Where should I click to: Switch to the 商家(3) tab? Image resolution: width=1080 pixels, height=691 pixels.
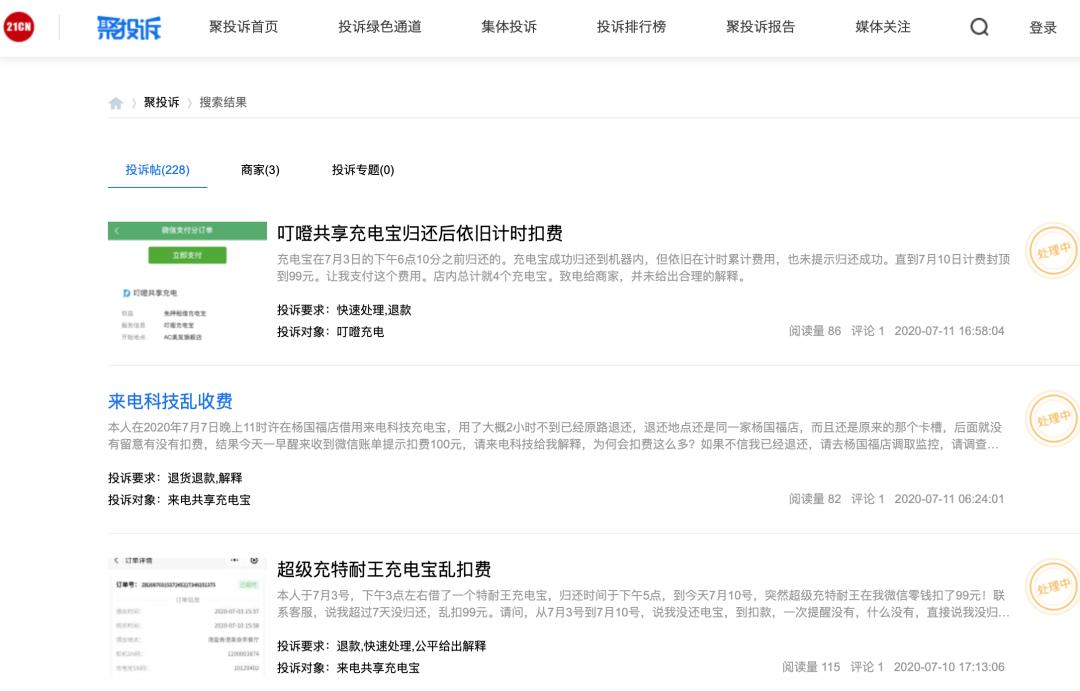tap(260, 170)
